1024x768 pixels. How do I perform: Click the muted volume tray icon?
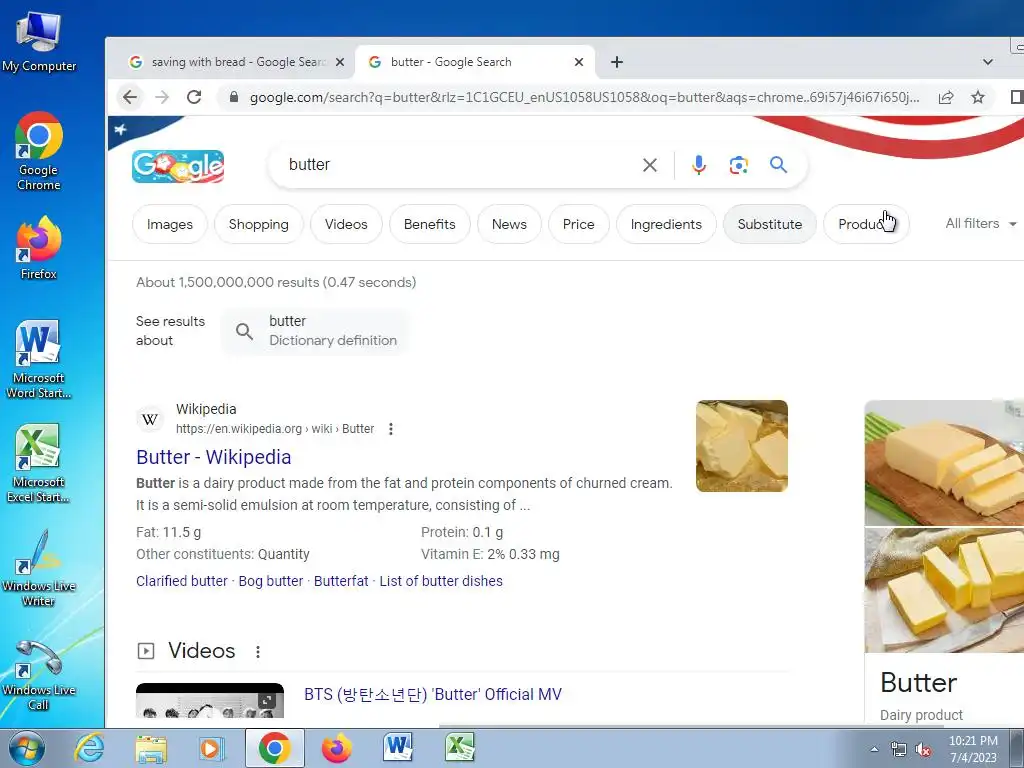923,750
